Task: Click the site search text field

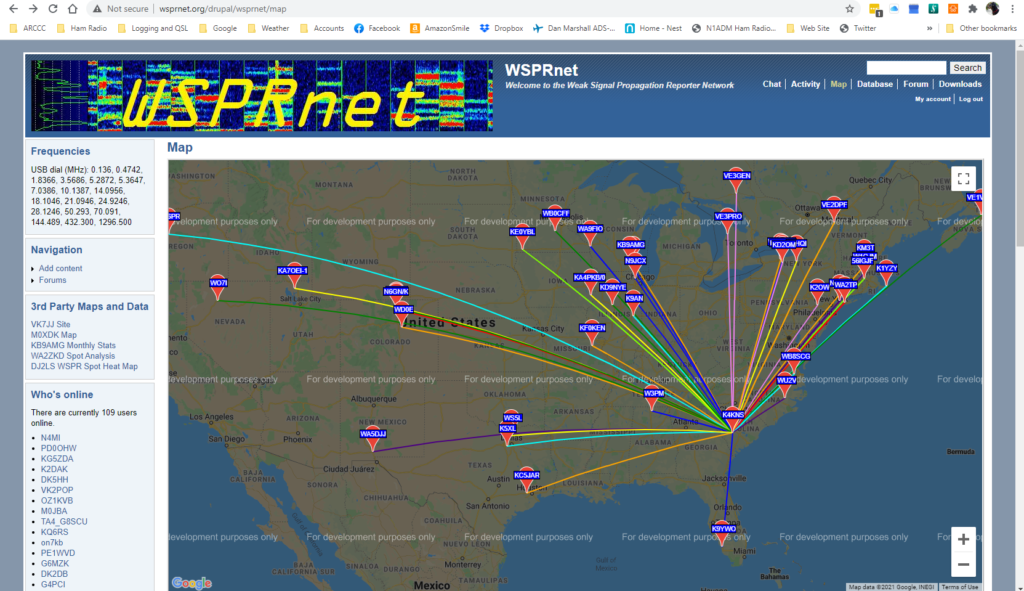Action: (x=906, y=68)
